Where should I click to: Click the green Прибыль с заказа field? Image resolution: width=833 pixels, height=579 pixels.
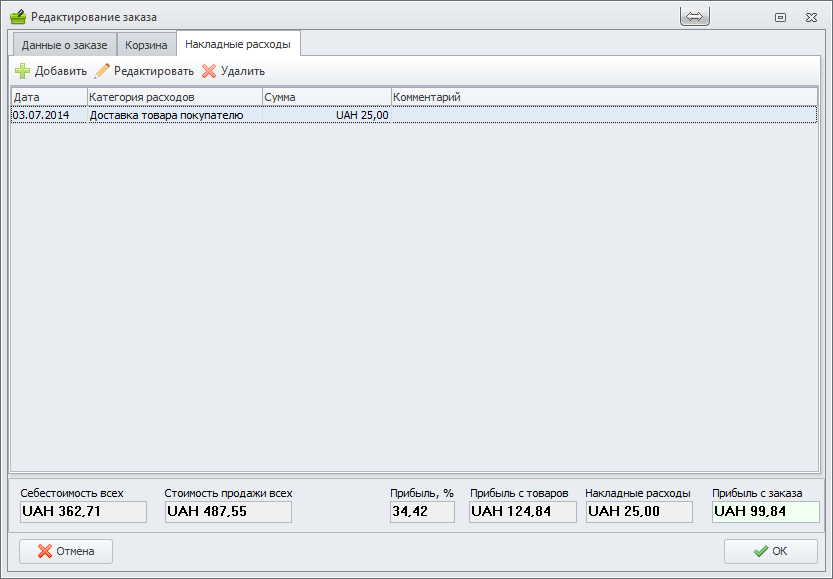coord(765,512)
